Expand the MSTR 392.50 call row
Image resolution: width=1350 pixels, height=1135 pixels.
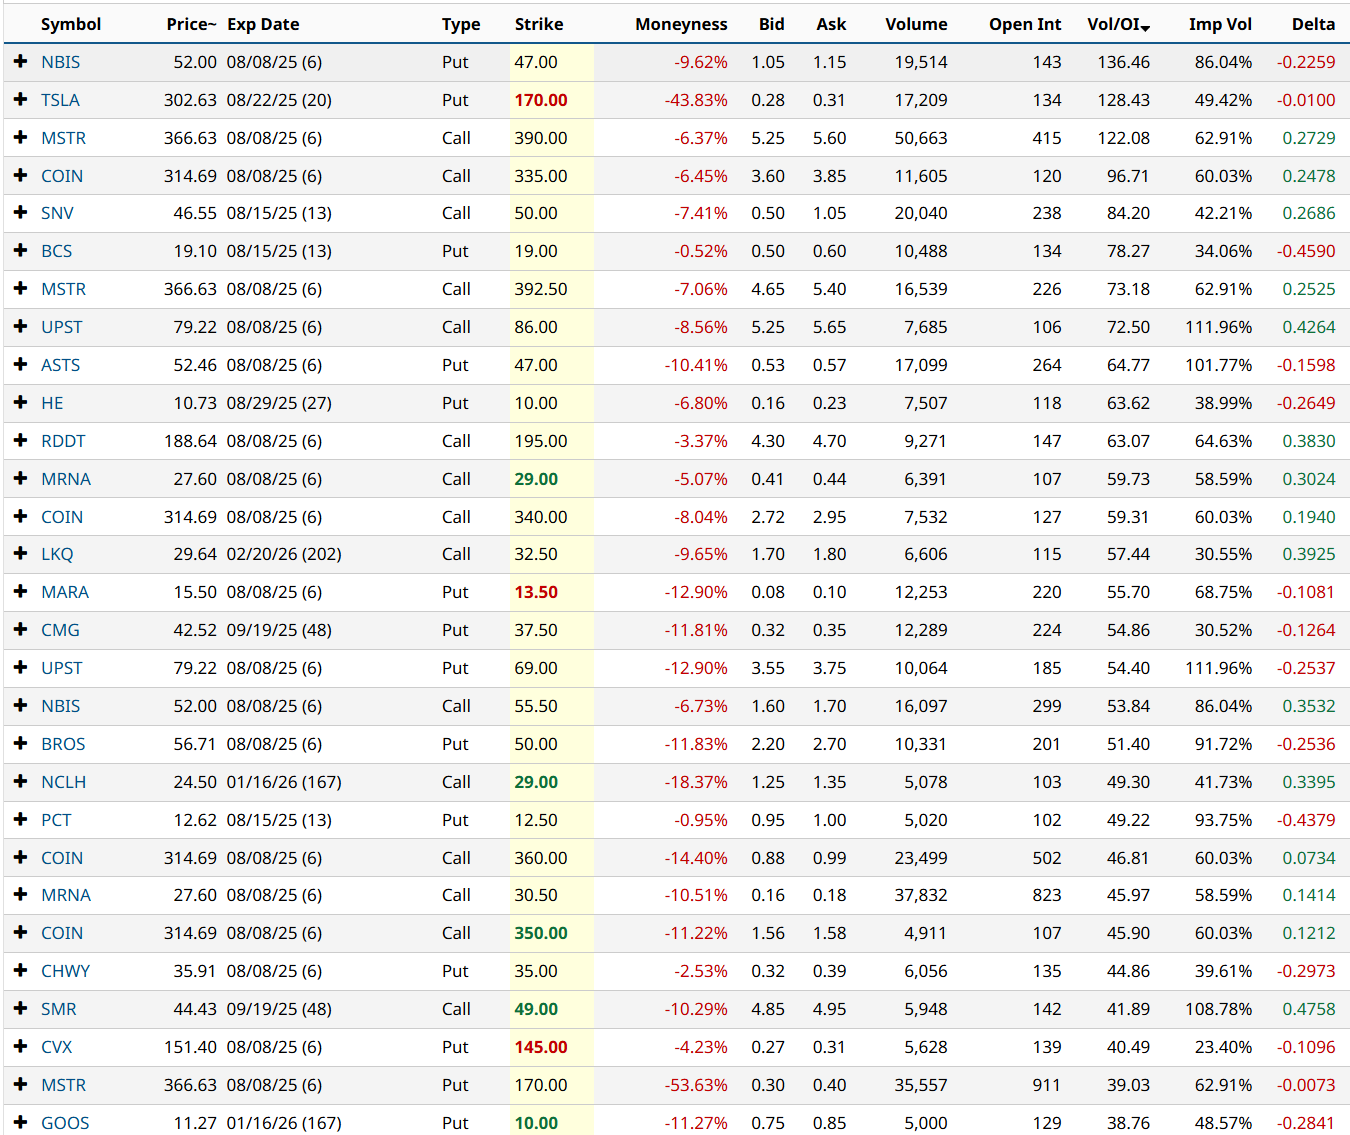(20, 289)
